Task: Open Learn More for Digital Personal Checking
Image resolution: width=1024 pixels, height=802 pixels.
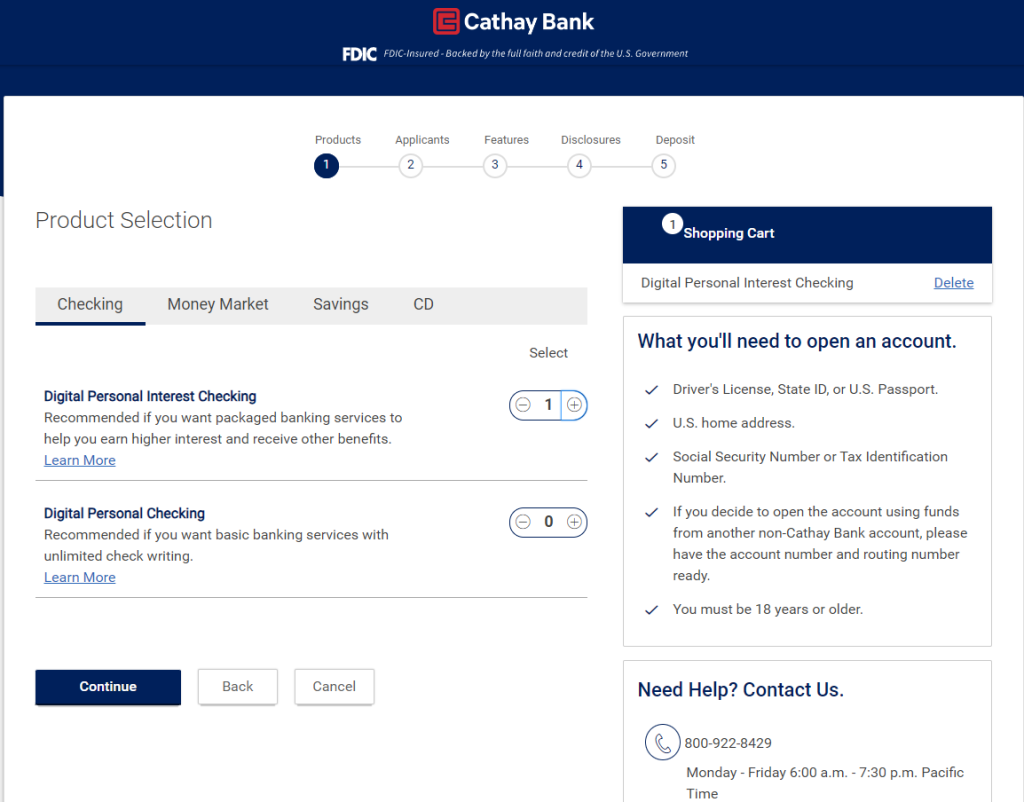Action: click(x=80, y=577)
